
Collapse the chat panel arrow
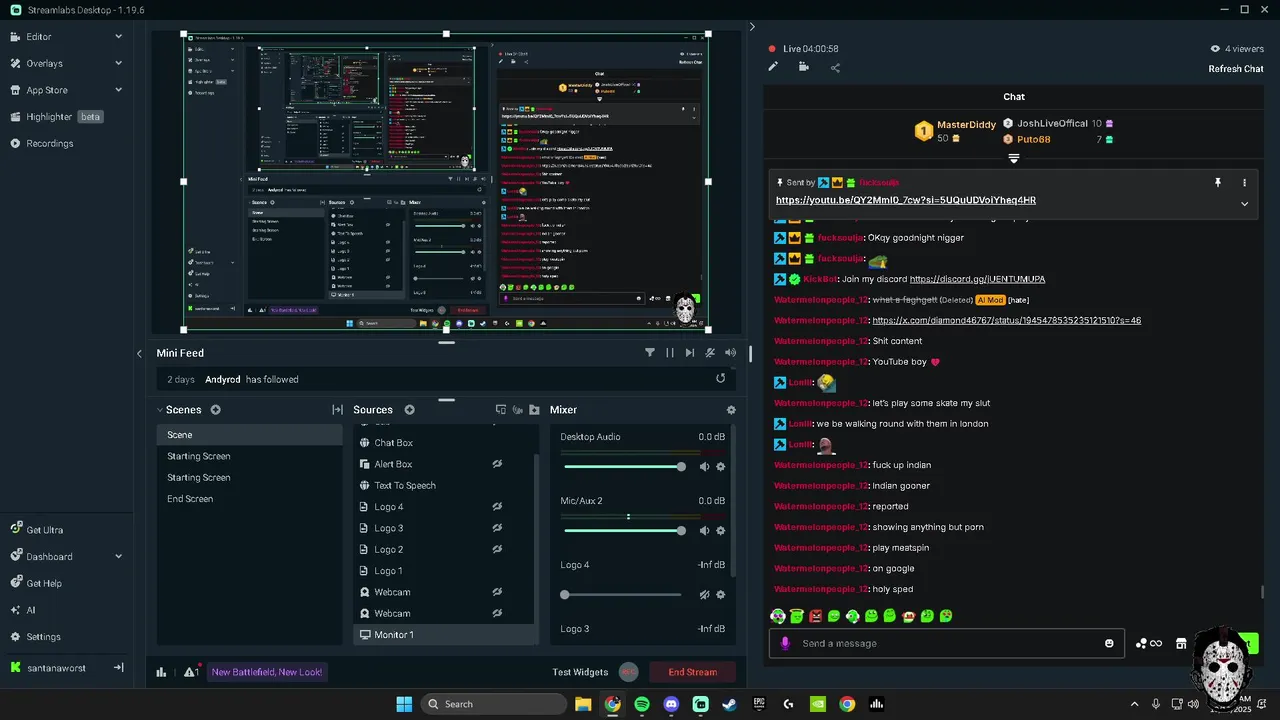coord(752,27)
